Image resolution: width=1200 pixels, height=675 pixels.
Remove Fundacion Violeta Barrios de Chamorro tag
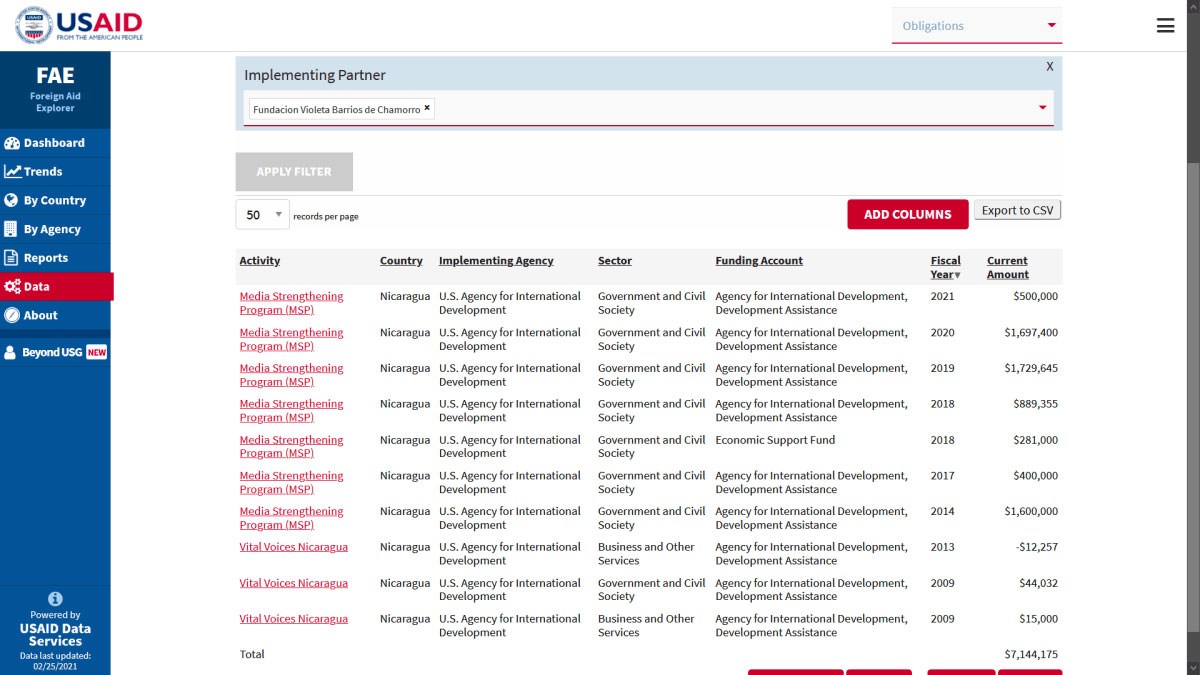click(x=427, y=108)
